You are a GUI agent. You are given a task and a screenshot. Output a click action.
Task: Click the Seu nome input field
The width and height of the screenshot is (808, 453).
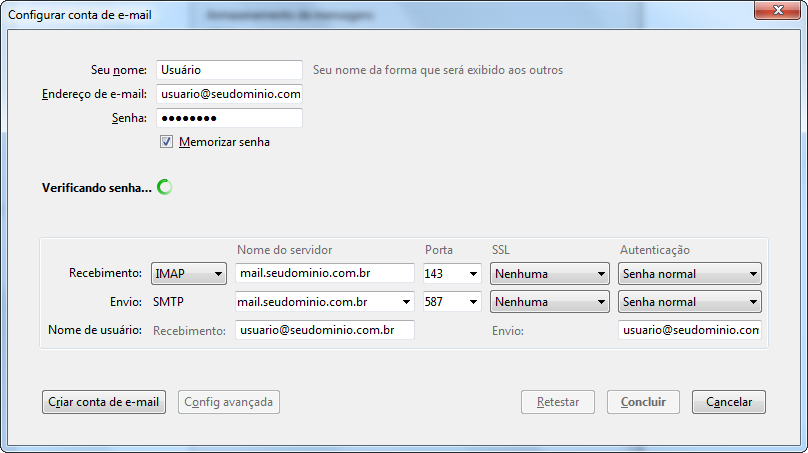(229, 70)
